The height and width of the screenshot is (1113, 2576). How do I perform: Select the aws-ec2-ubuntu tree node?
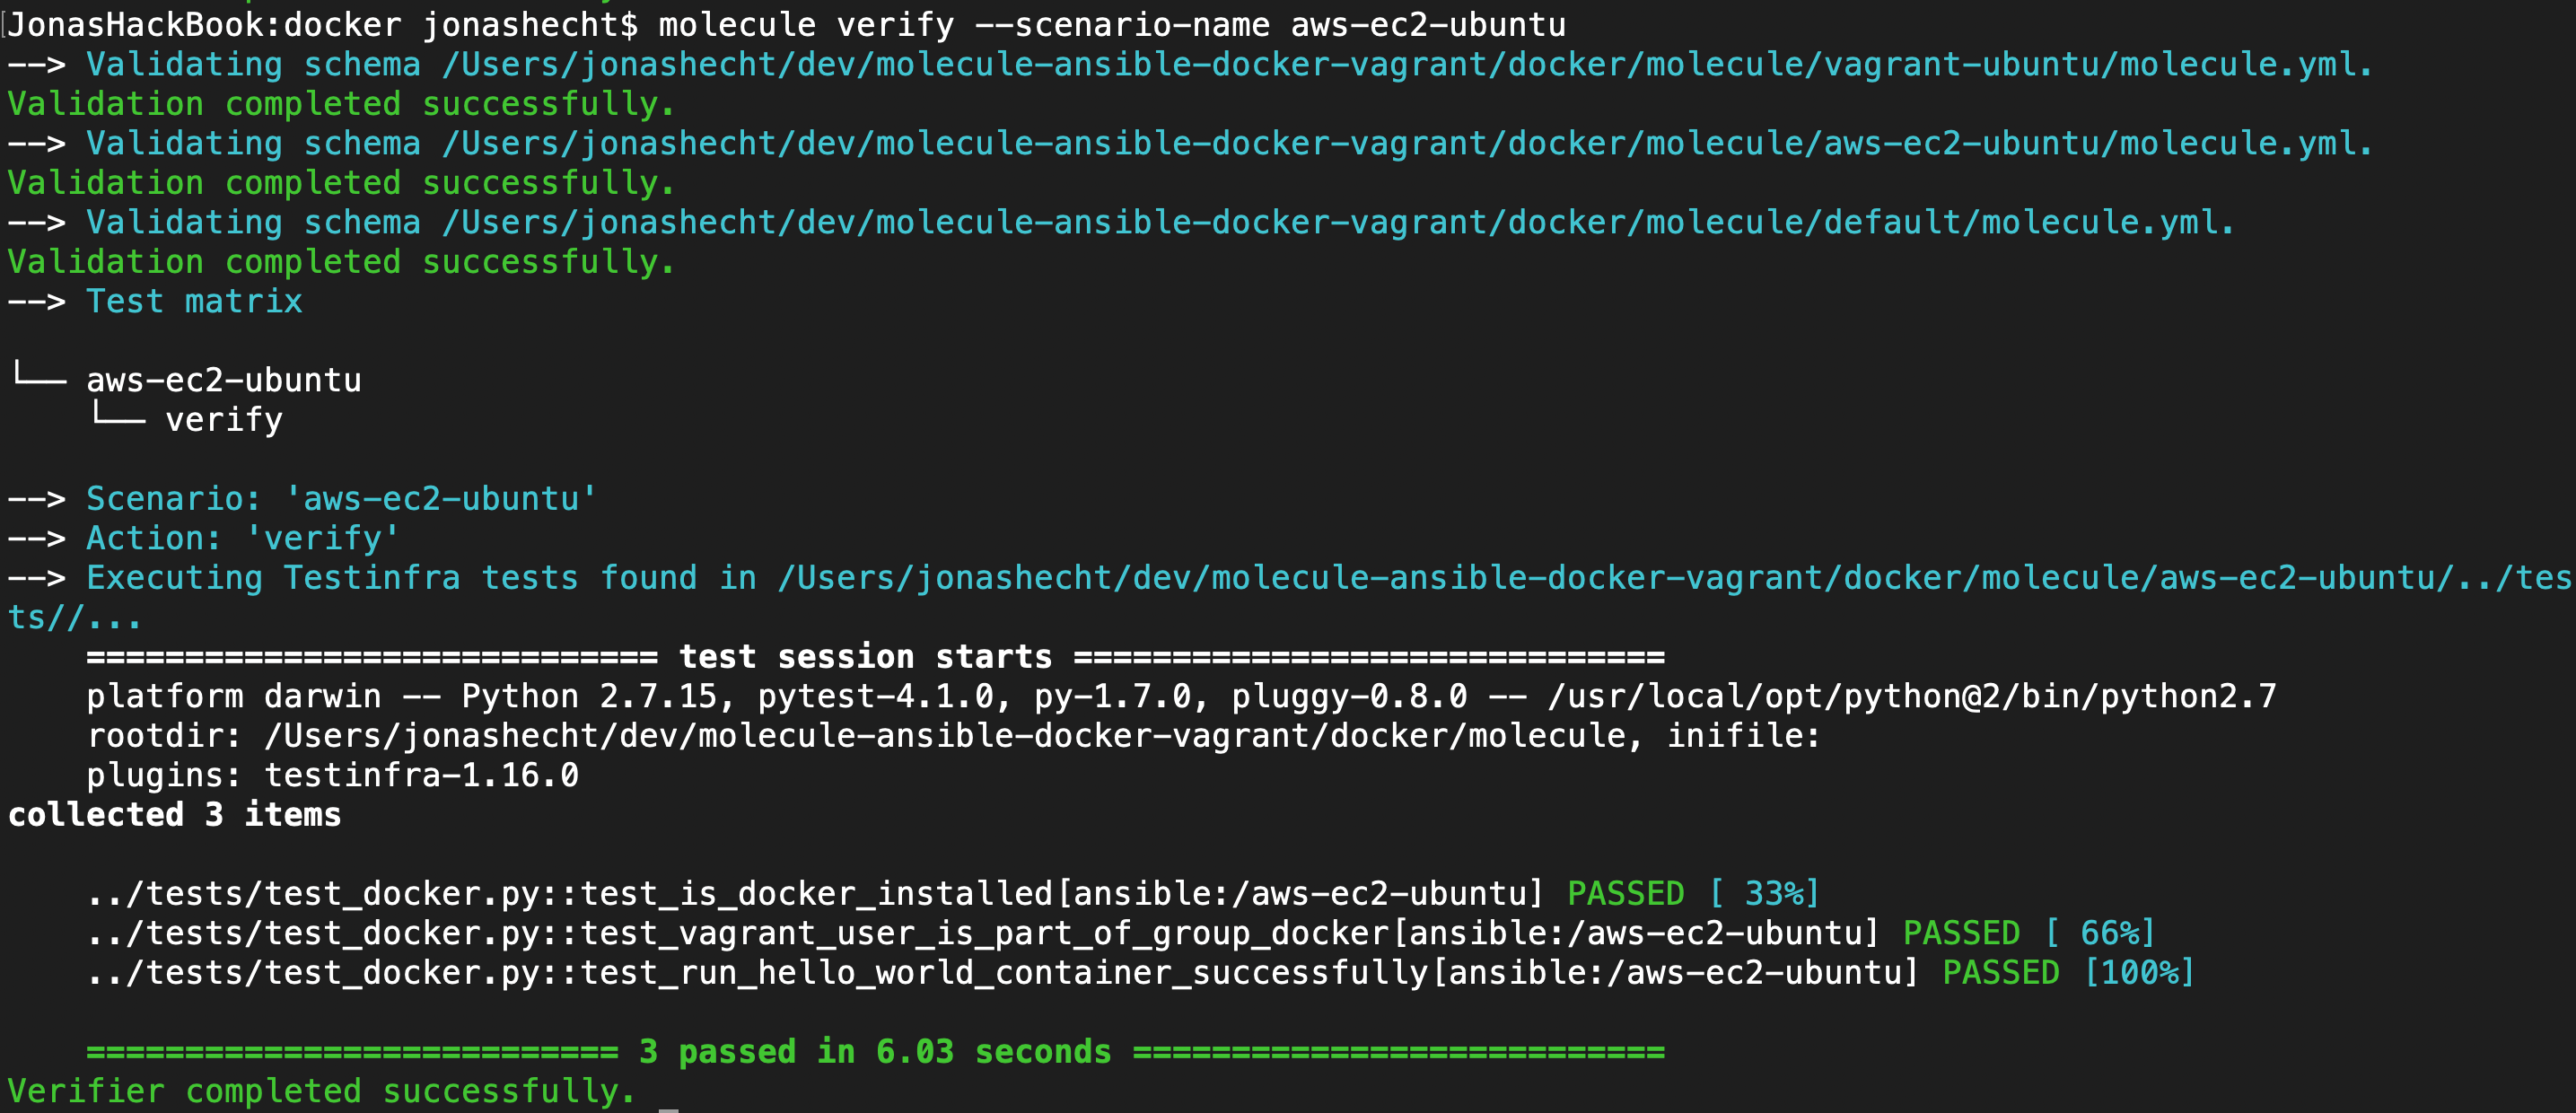coord(223,380)
